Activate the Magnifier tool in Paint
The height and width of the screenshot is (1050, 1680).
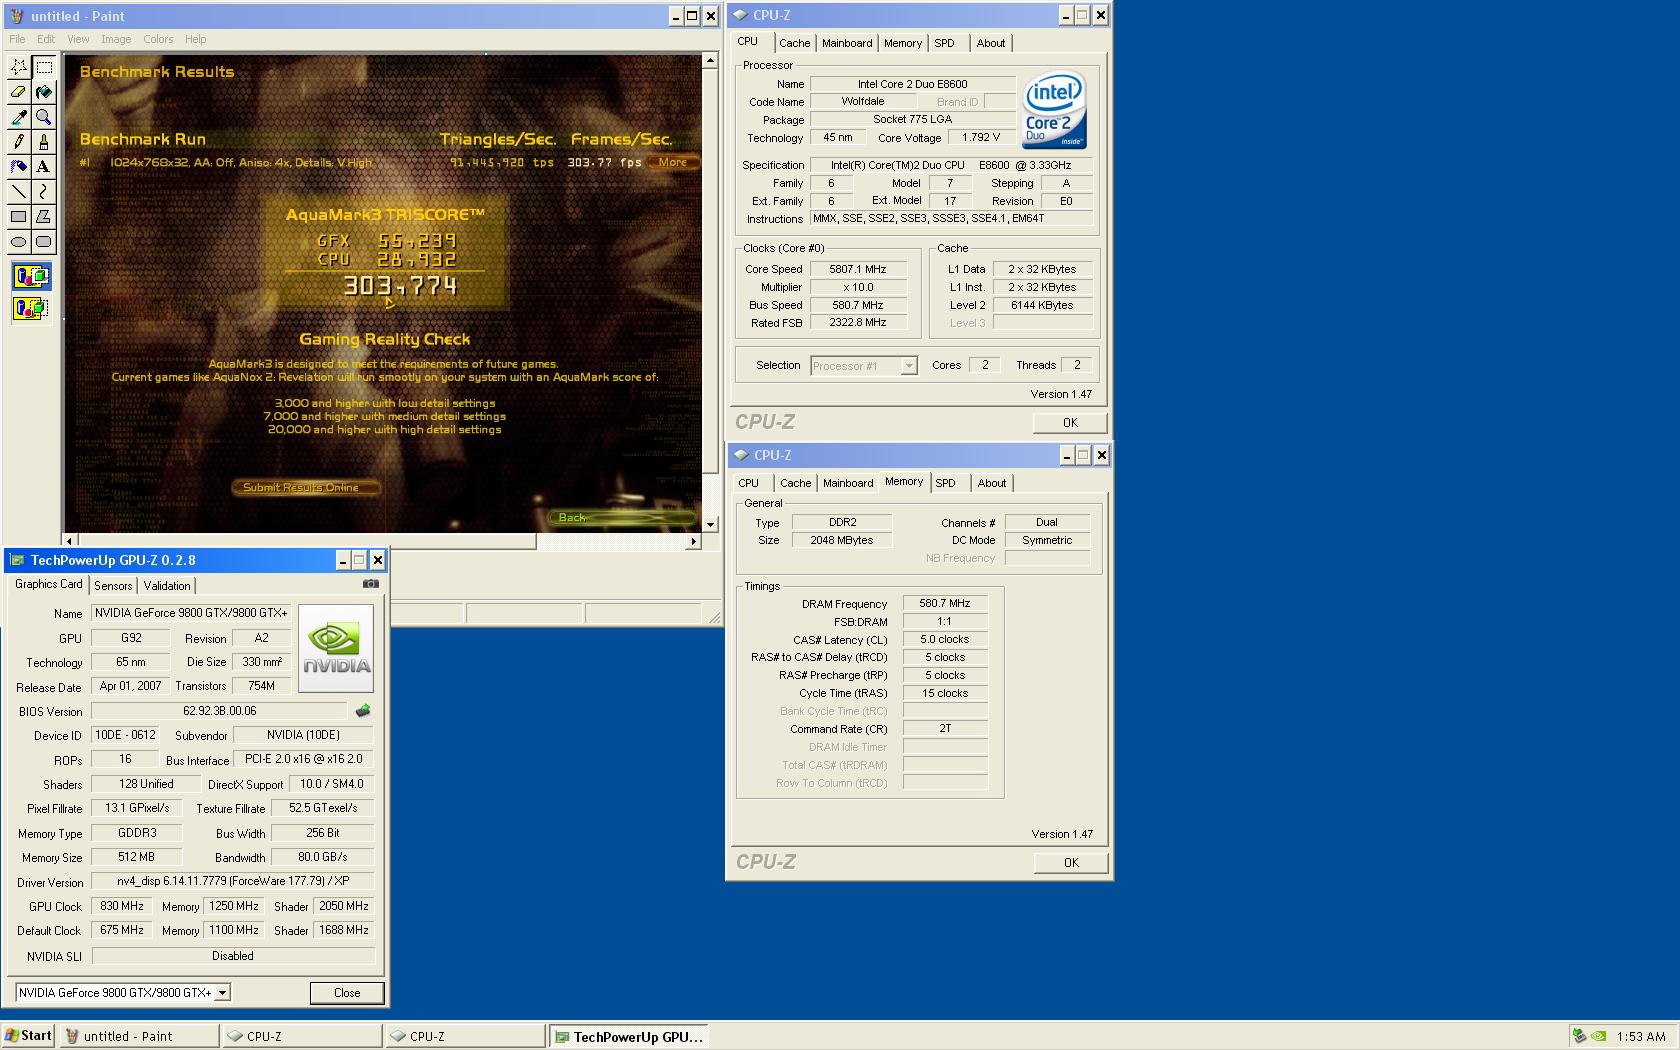coord(44,117)
